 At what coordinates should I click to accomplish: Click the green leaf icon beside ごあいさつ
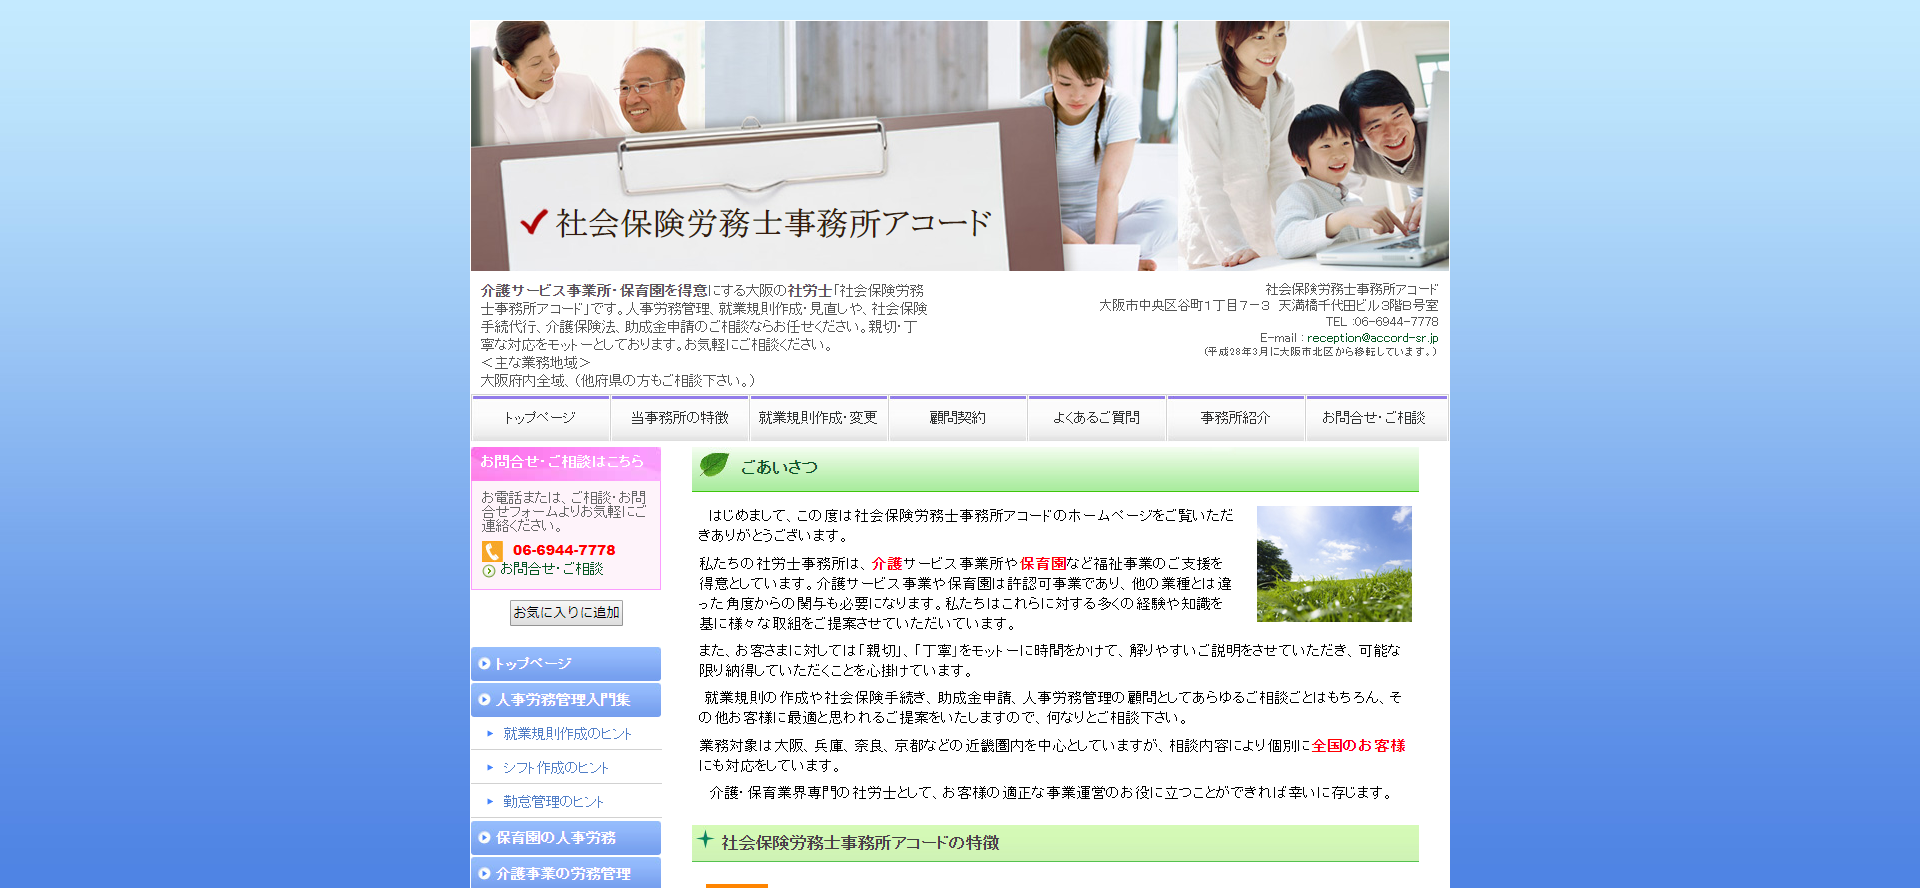[x=714, y=465]
